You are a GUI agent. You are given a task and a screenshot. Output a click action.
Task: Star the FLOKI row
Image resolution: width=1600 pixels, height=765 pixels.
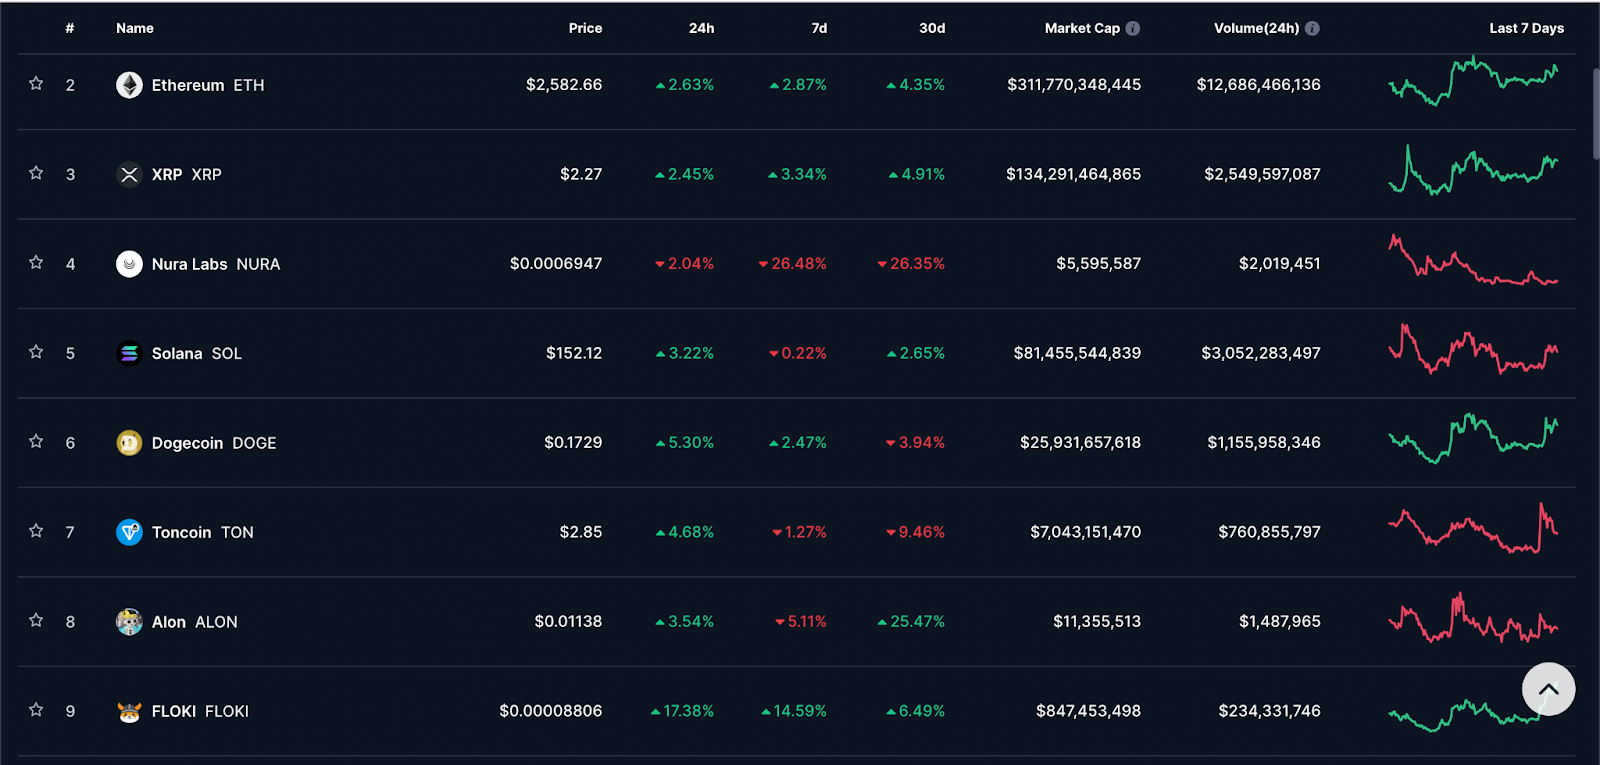pyautogui.click(x=36, y=710)
